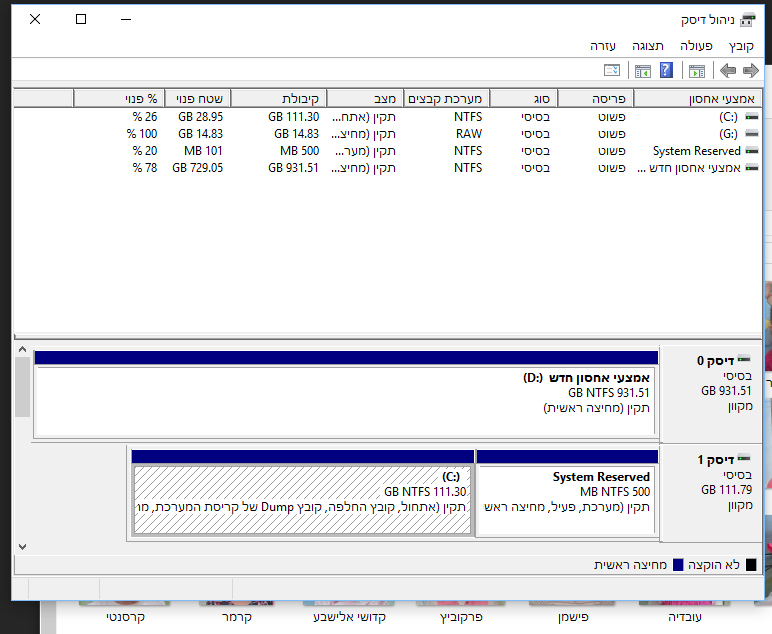Viewport: 772px width, 634px height.
Task: Click the disk pane vertical scrollbar thumb
Action: point(22,387)
